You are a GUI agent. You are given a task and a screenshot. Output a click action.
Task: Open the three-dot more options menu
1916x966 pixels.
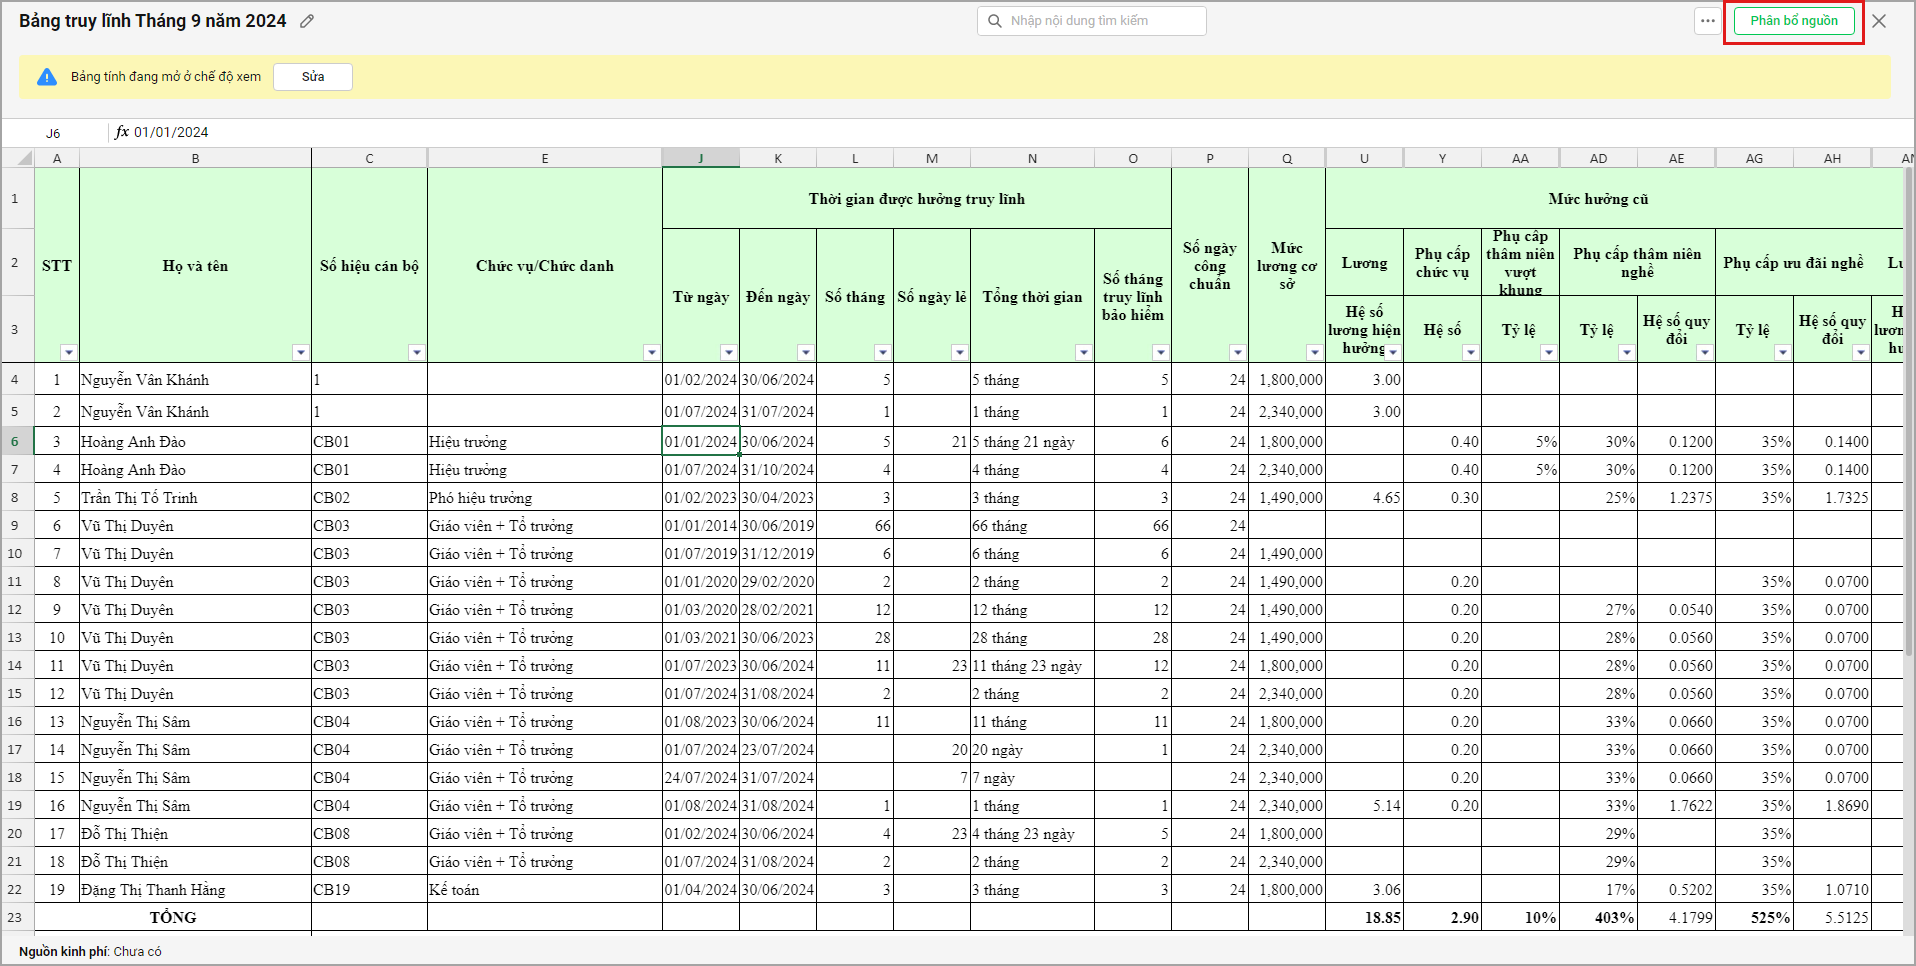click(x=1707, y=21)
